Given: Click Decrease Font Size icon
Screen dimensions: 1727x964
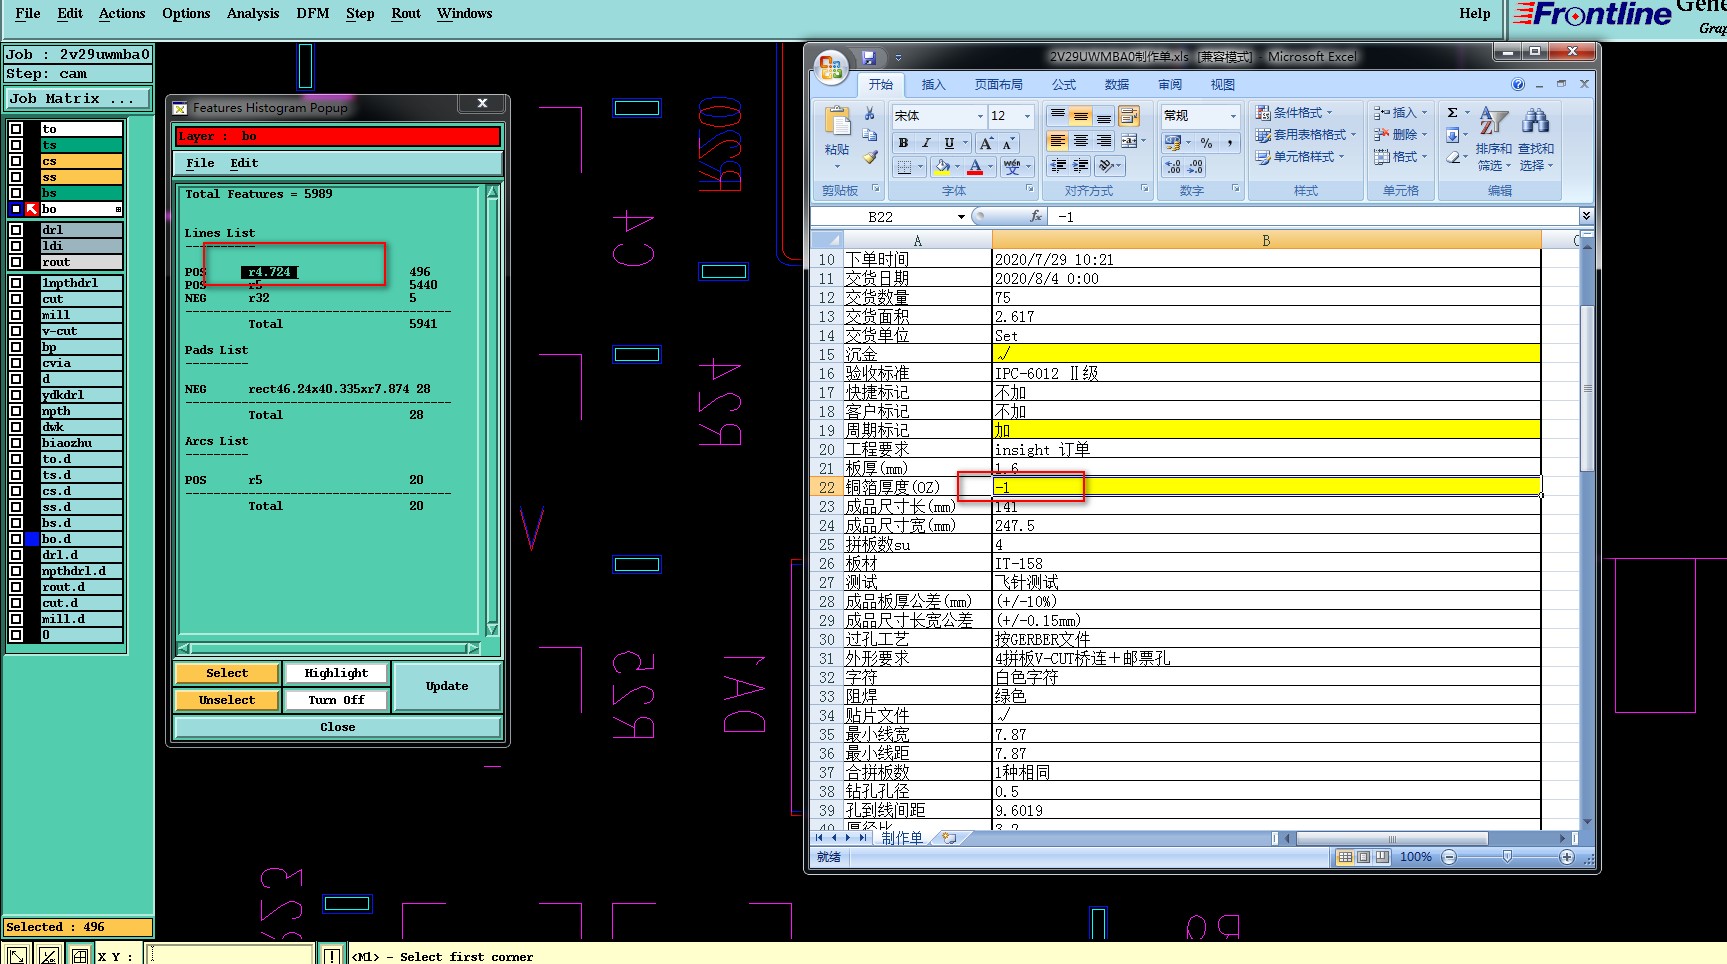Looking at the screenshot, I should [1008, 143].
